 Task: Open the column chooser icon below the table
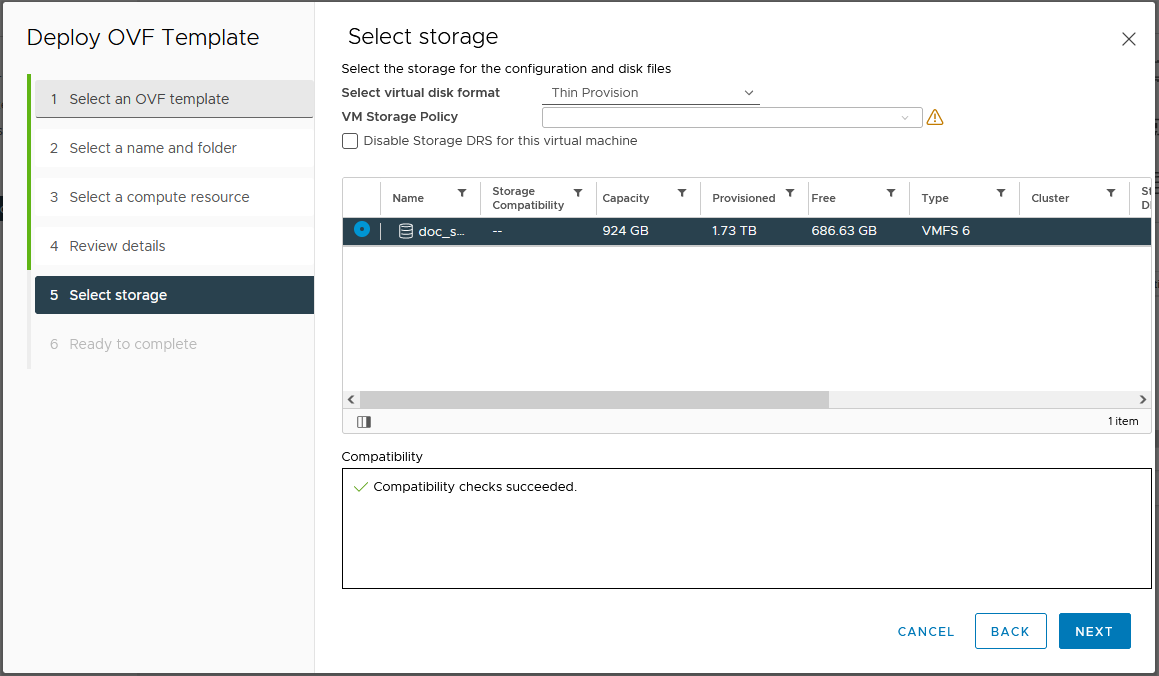[364, 421]
